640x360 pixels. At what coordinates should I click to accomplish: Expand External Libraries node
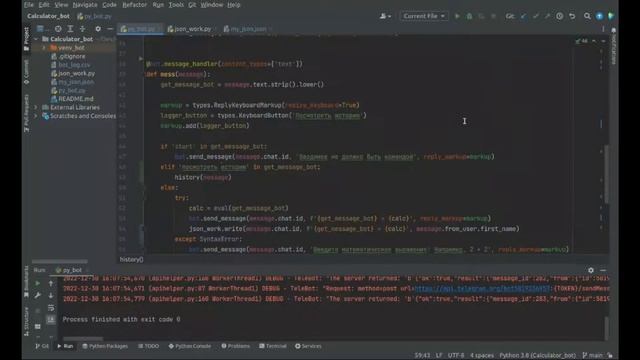pyautogui.click(x=36, y=107)
